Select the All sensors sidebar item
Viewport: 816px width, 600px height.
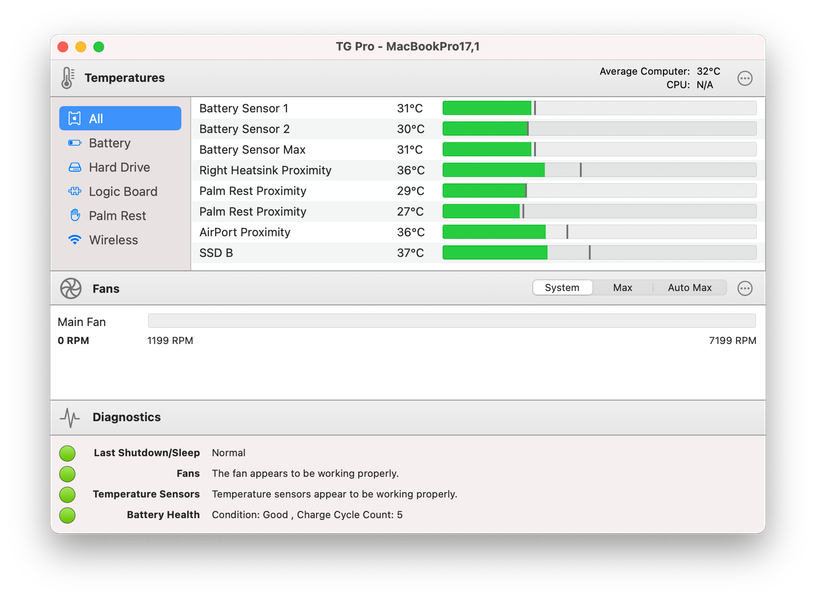120,118
